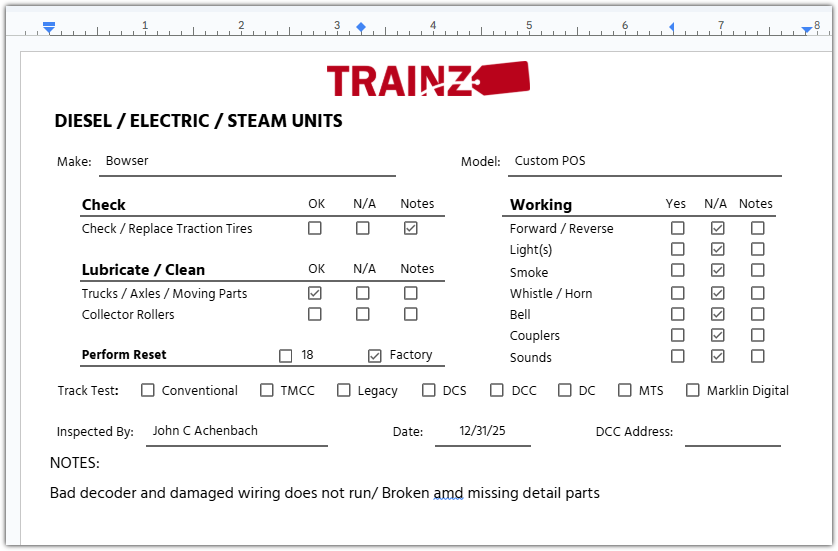The width and height of the screenshot is (838, 551).
Task: Click the 'Working' section heading
Action: click(x=541, y=205)
